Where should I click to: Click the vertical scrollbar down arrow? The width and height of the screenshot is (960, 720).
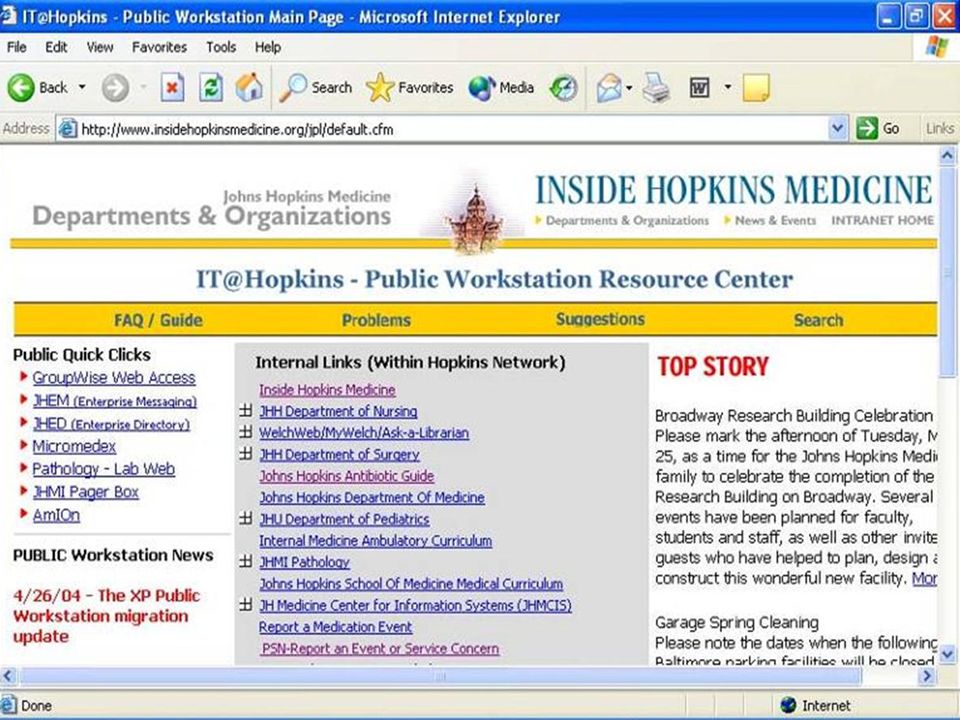pos(947,653)
